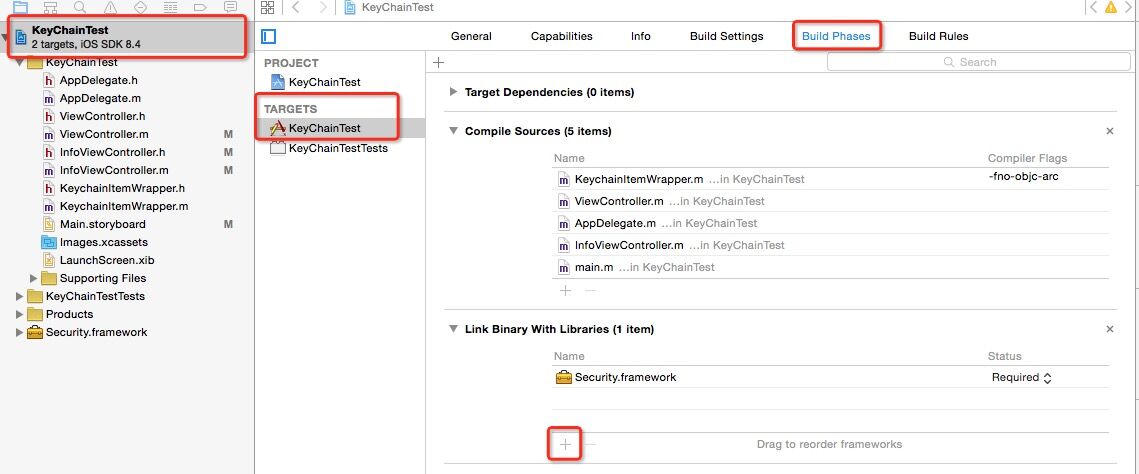Select InfoViewController.m in the navigator
Image resolution: width=1139 pixels, height=474 pixels.
(114, 171)
